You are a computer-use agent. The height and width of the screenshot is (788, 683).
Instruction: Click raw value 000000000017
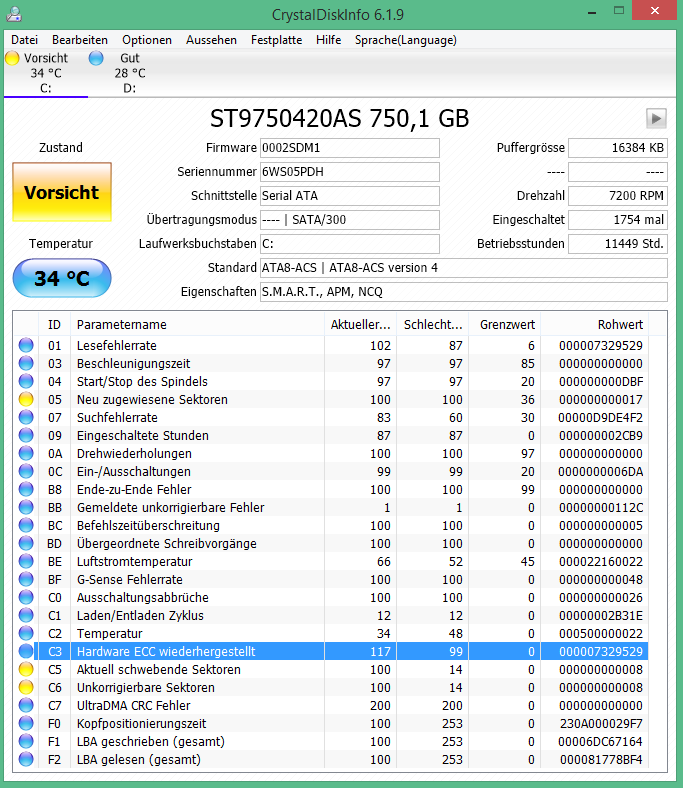(x=601, y=400)
